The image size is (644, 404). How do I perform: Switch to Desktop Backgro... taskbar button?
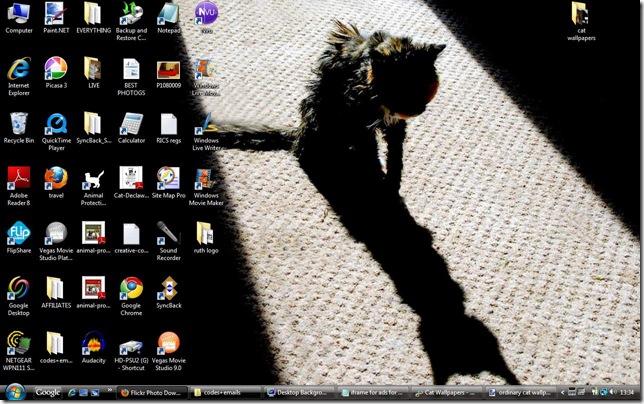[299, 393]
